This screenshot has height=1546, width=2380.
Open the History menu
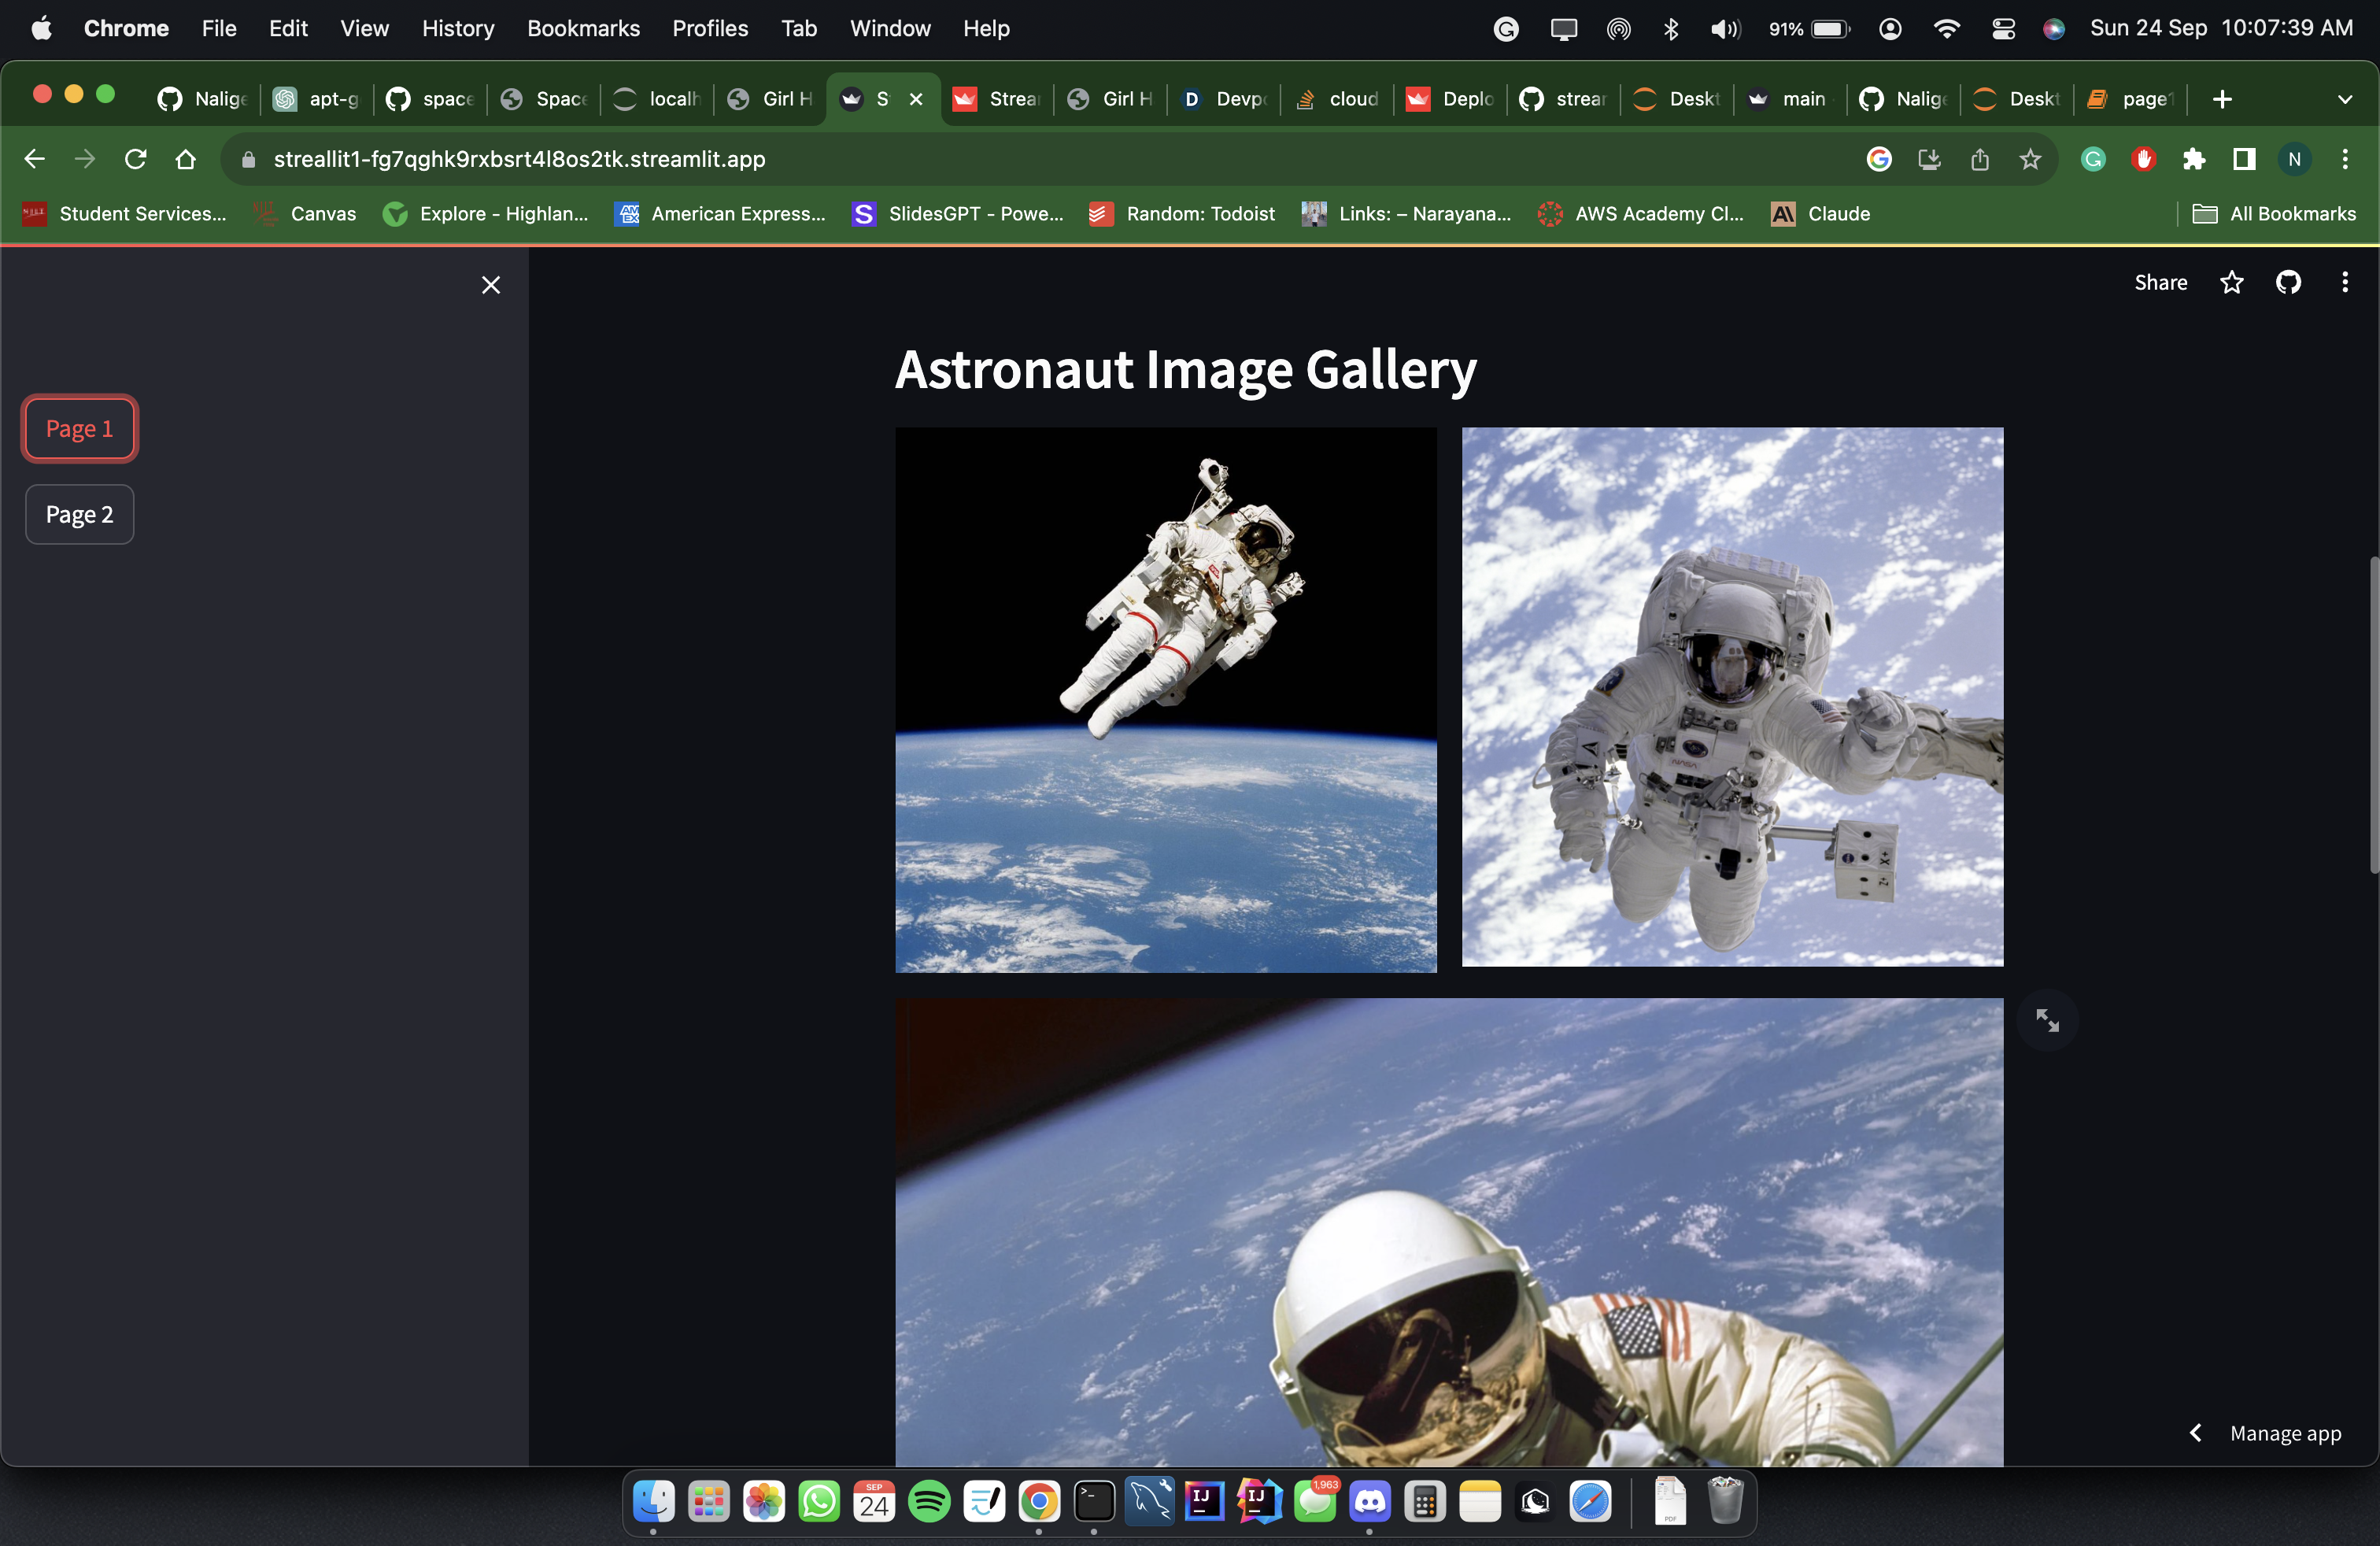point(457,28)
